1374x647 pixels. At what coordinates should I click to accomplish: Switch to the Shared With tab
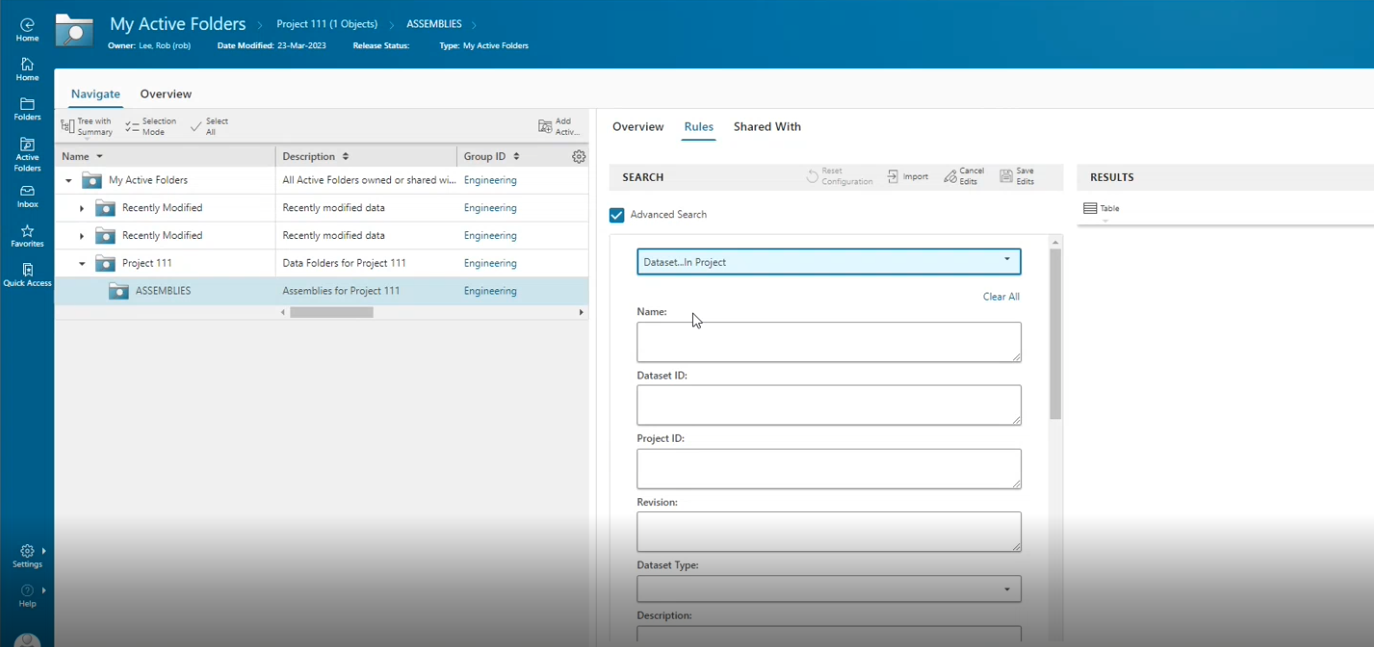767,127
